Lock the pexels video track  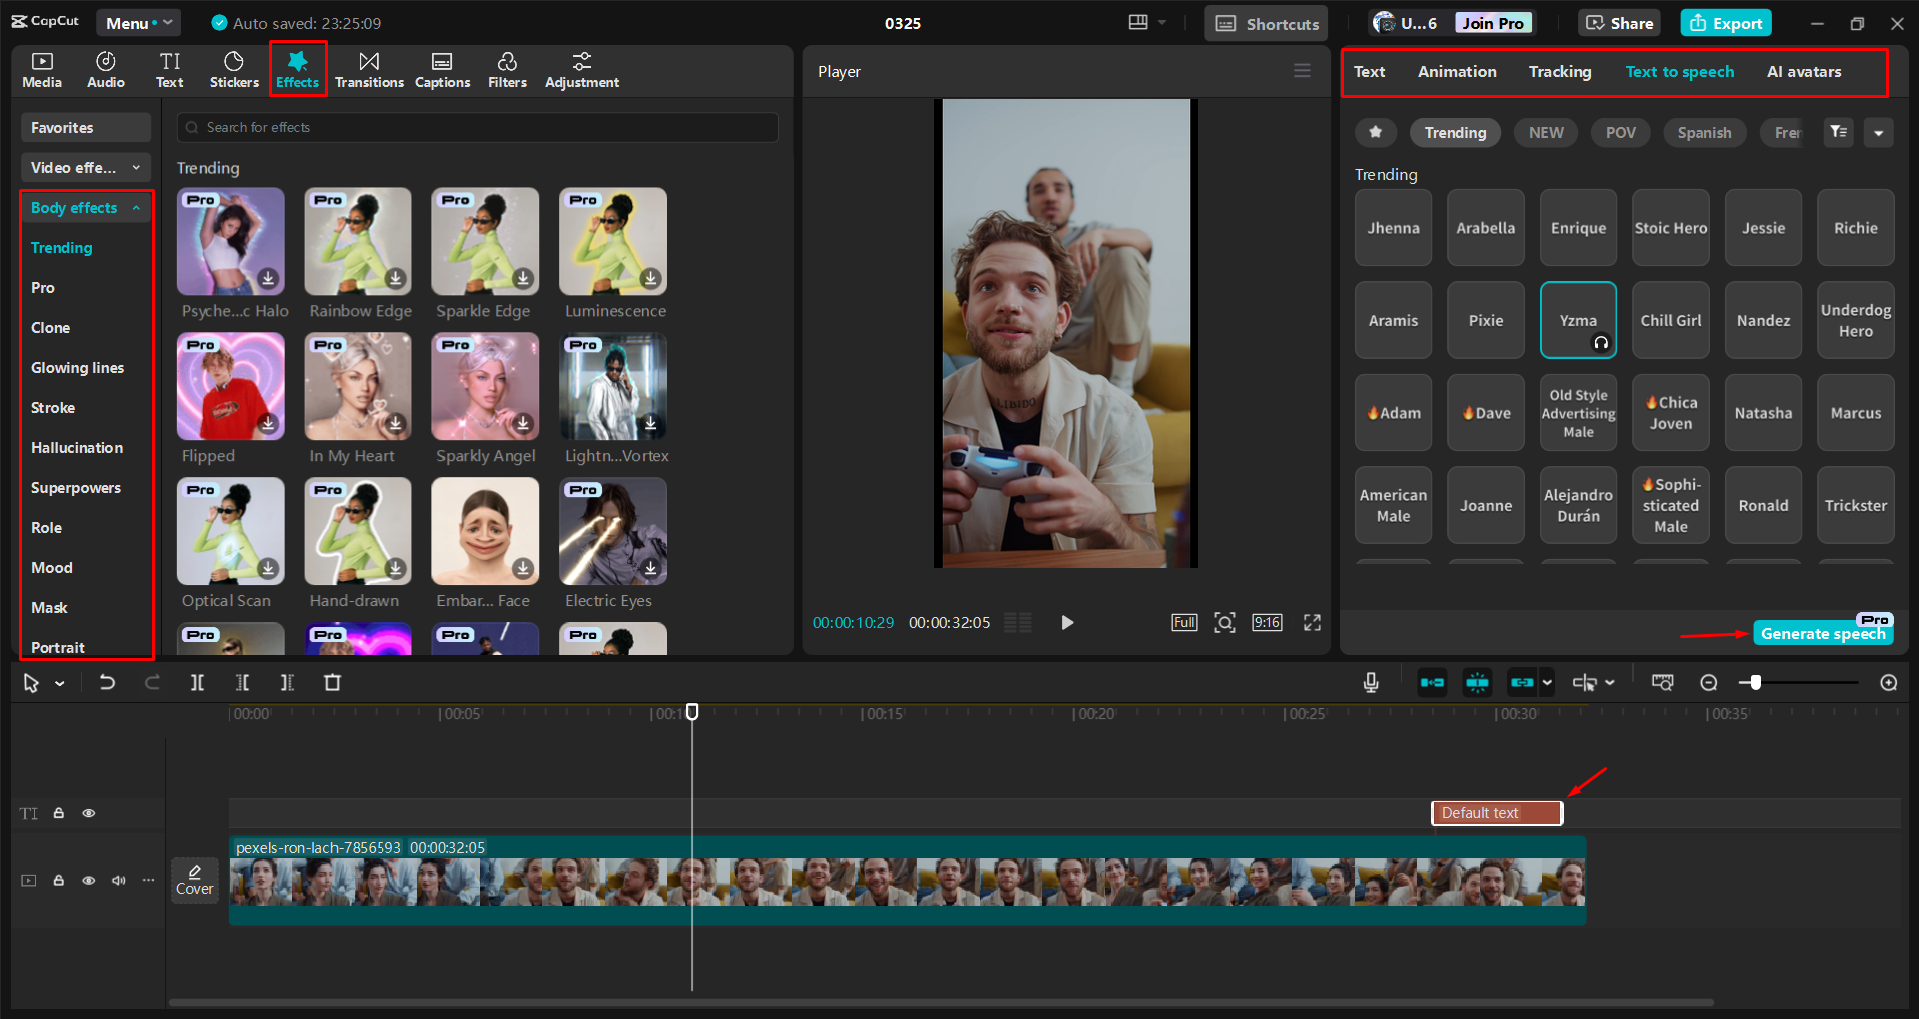tap(58, 880)
